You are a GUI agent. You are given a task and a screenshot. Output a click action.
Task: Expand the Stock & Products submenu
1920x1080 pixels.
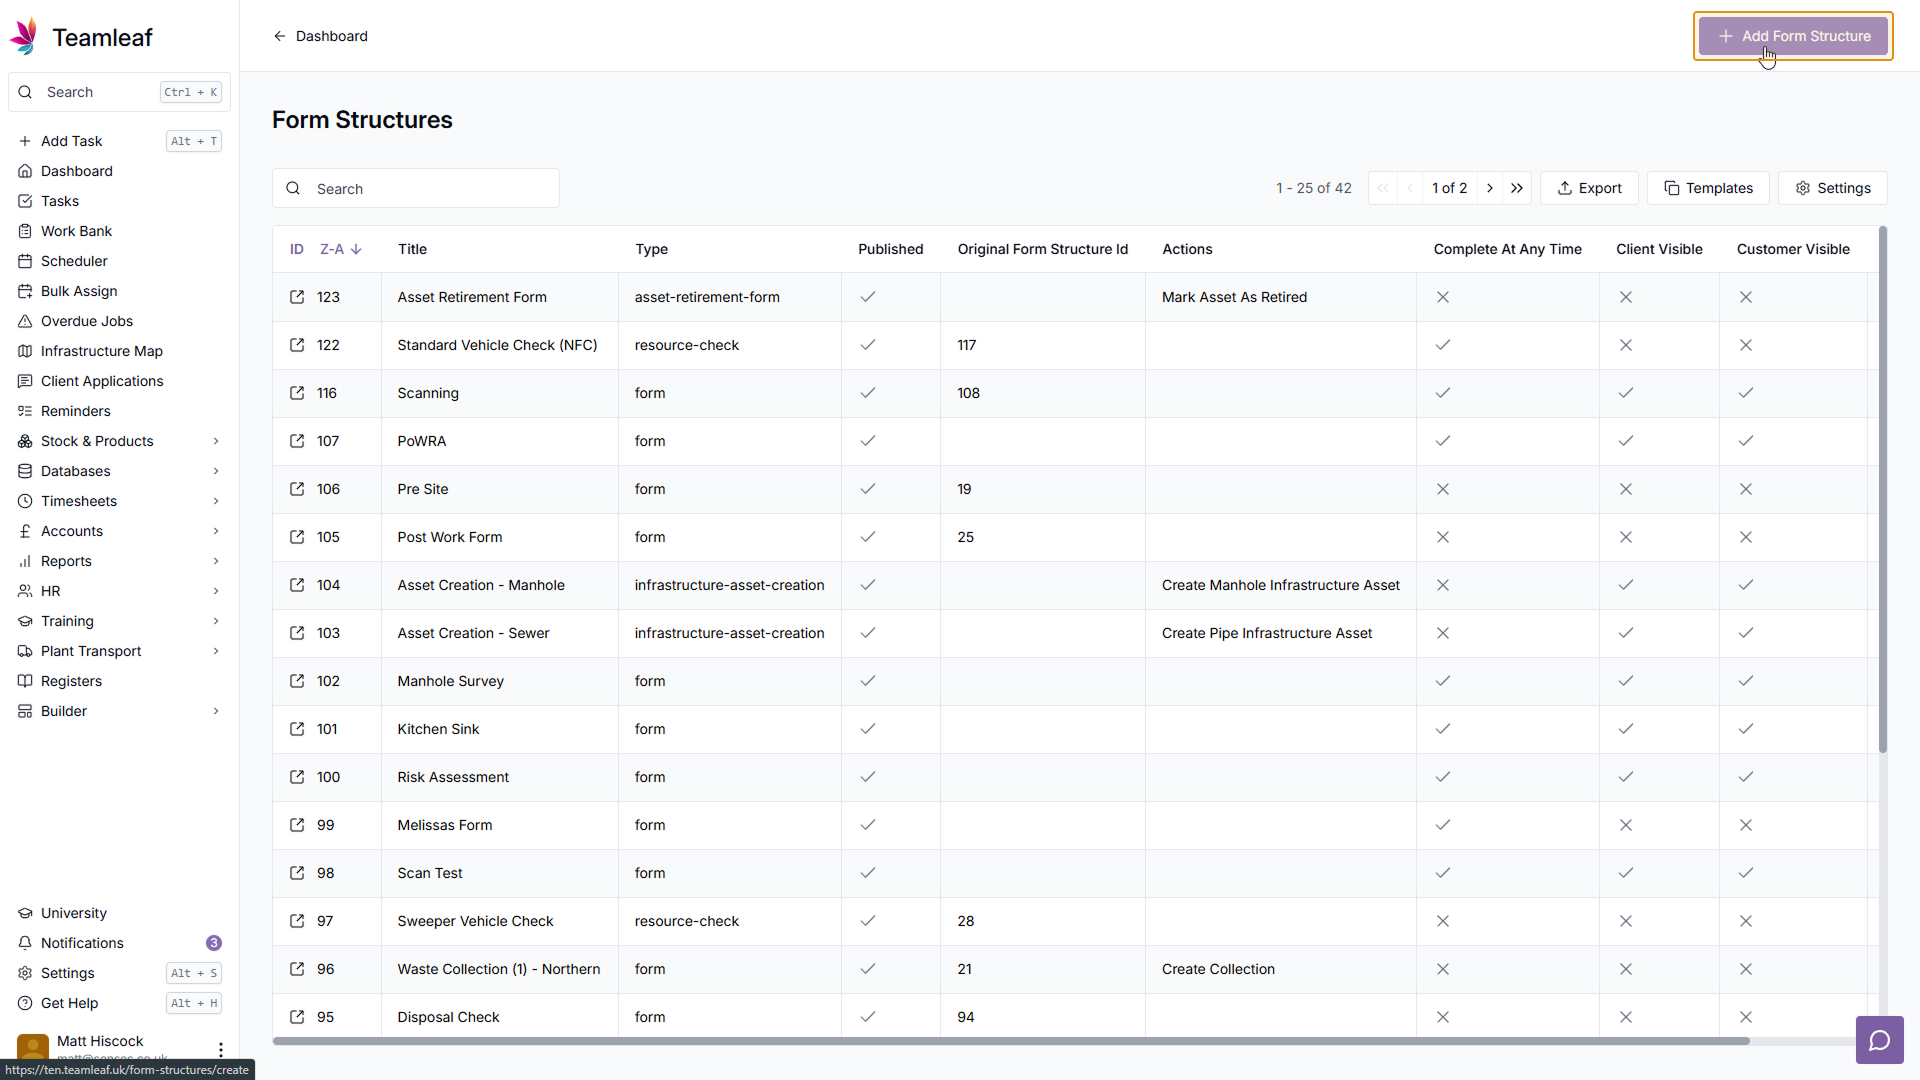point(216,441)
